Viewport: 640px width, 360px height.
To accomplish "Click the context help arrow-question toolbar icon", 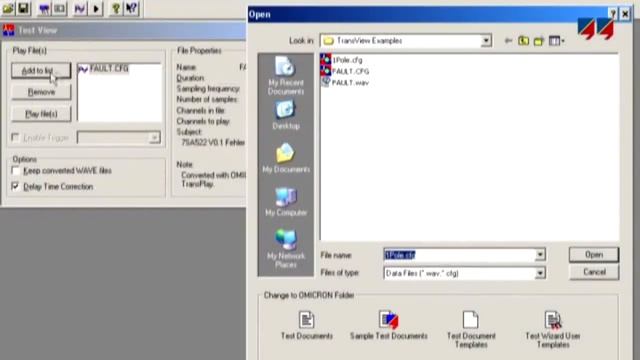I will [x=131, y=9].
